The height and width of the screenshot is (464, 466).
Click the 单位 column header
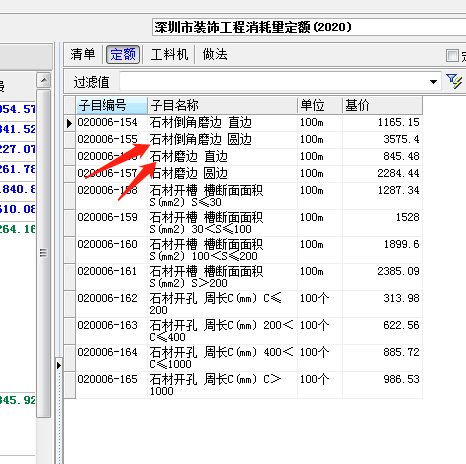point(320,106)
